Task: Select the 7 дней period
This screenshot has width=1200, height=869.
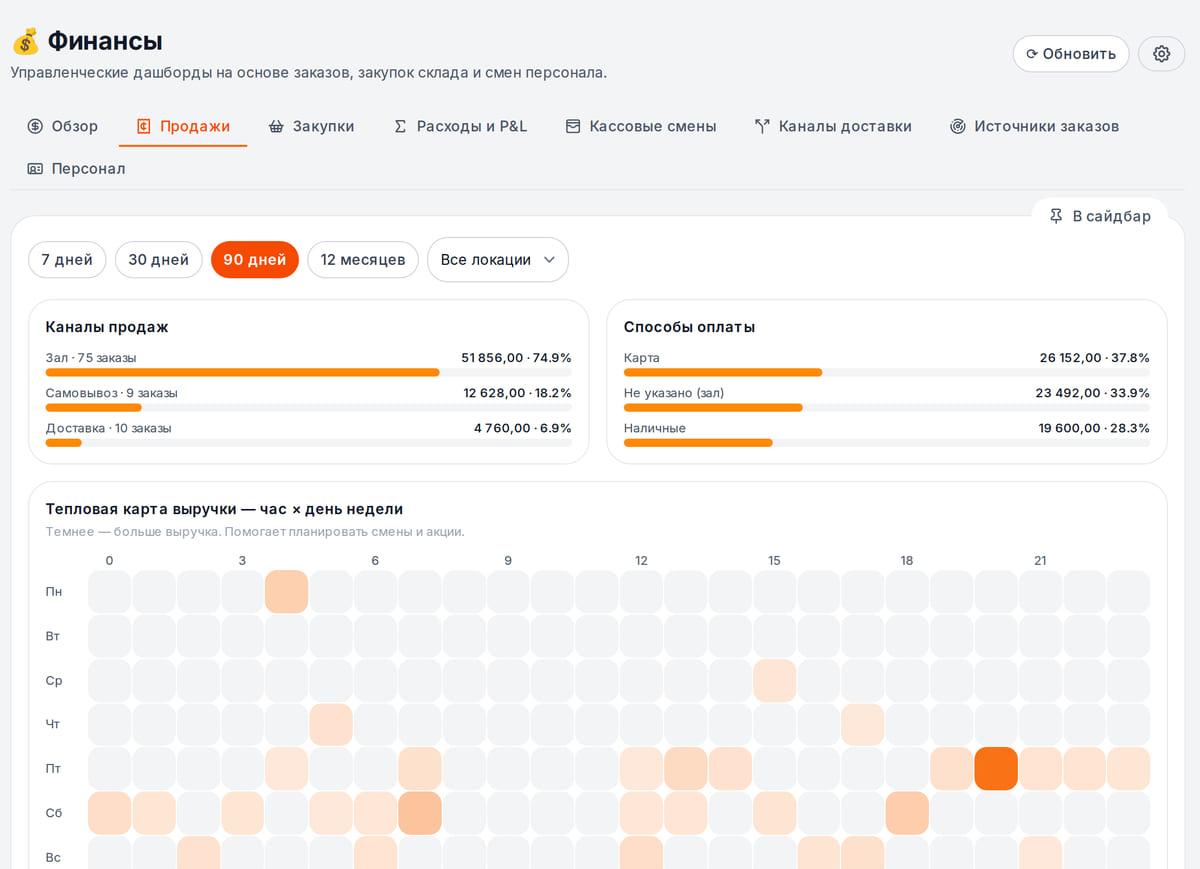Action: [x=67, y=260]
